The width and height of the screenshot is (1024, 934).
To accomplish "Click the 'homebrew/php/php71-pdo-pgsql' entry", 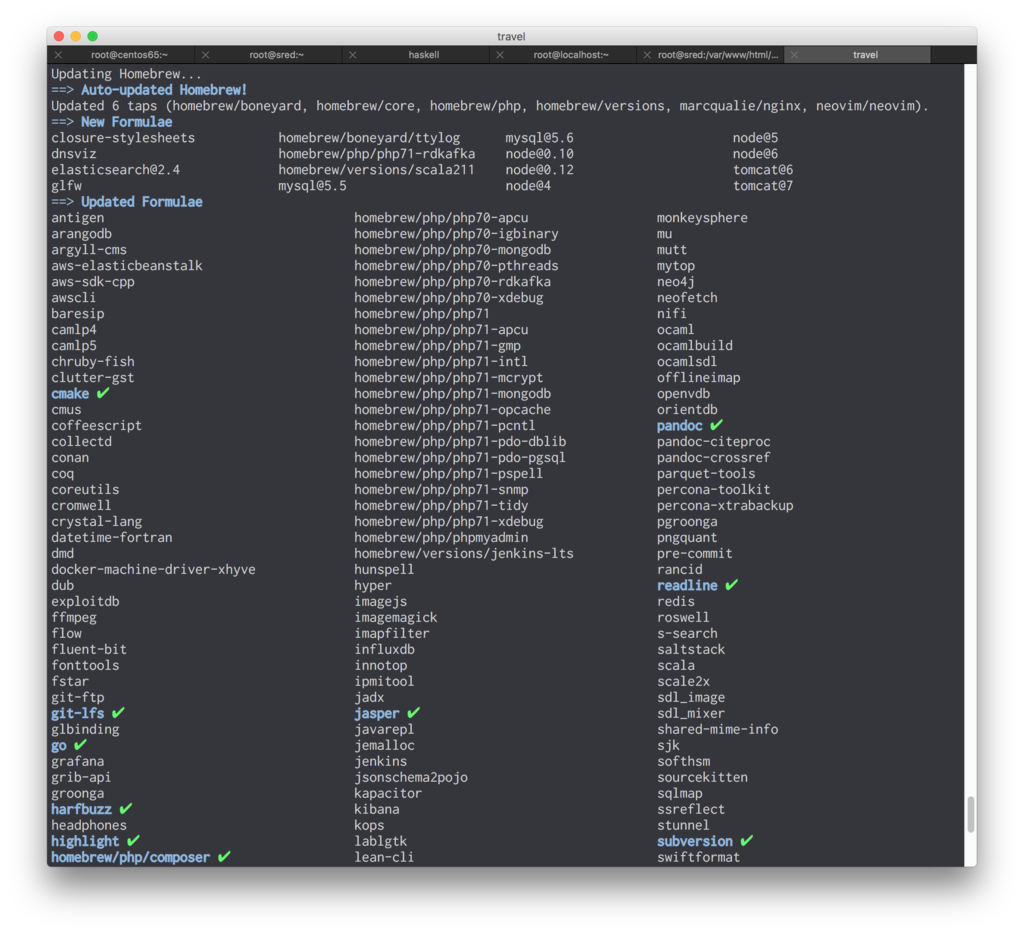I will coord(460,457).
